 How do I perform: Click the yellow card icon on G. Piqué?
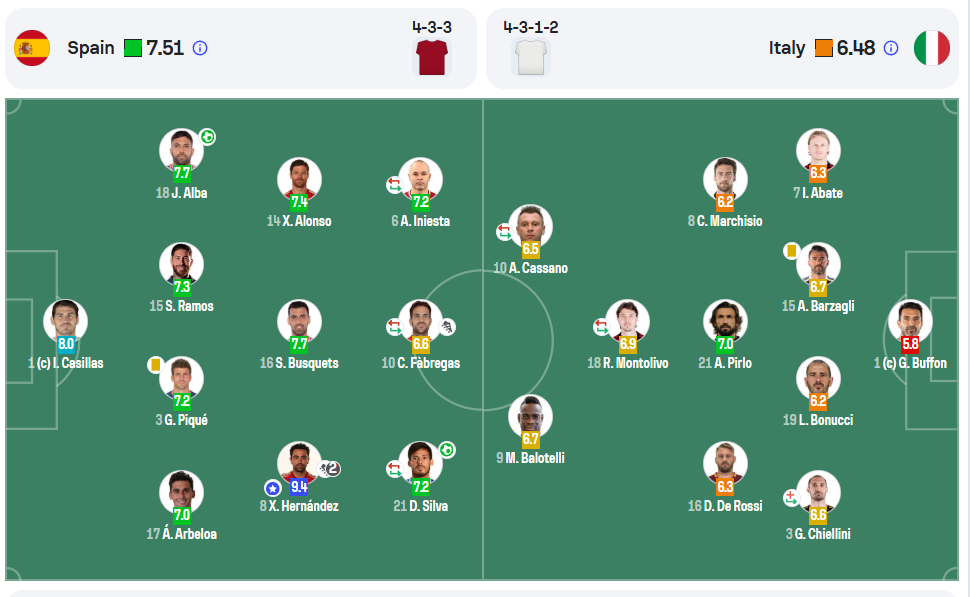155,365
